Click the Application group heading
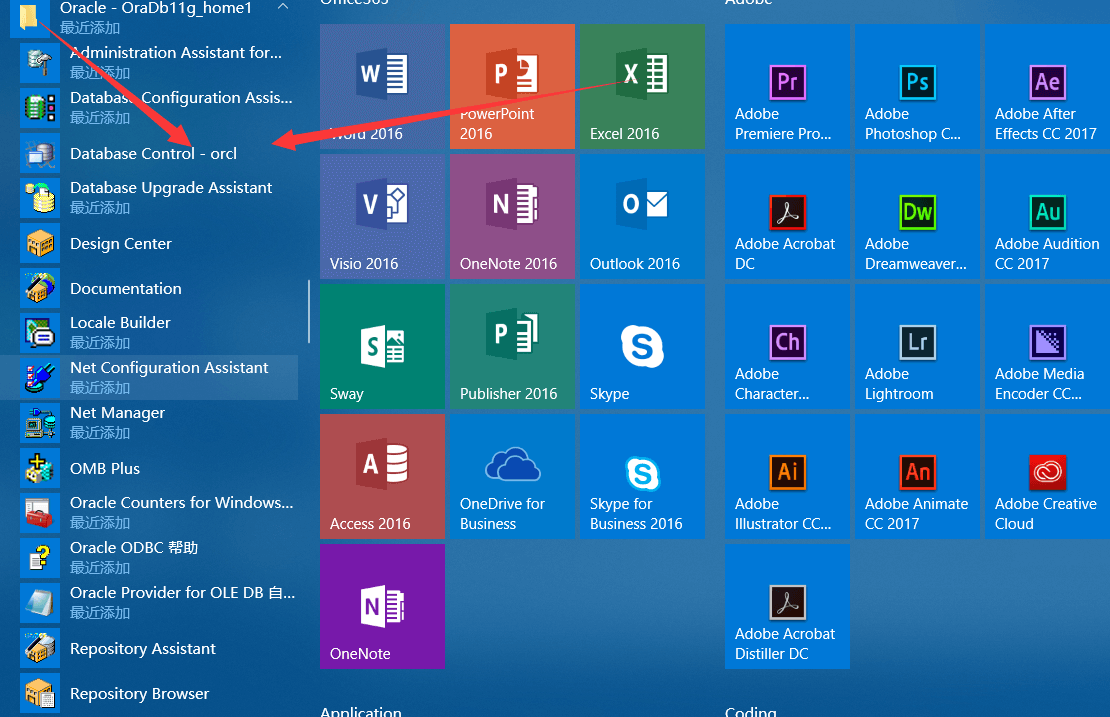1110x717 pixels. click(360, 711)
